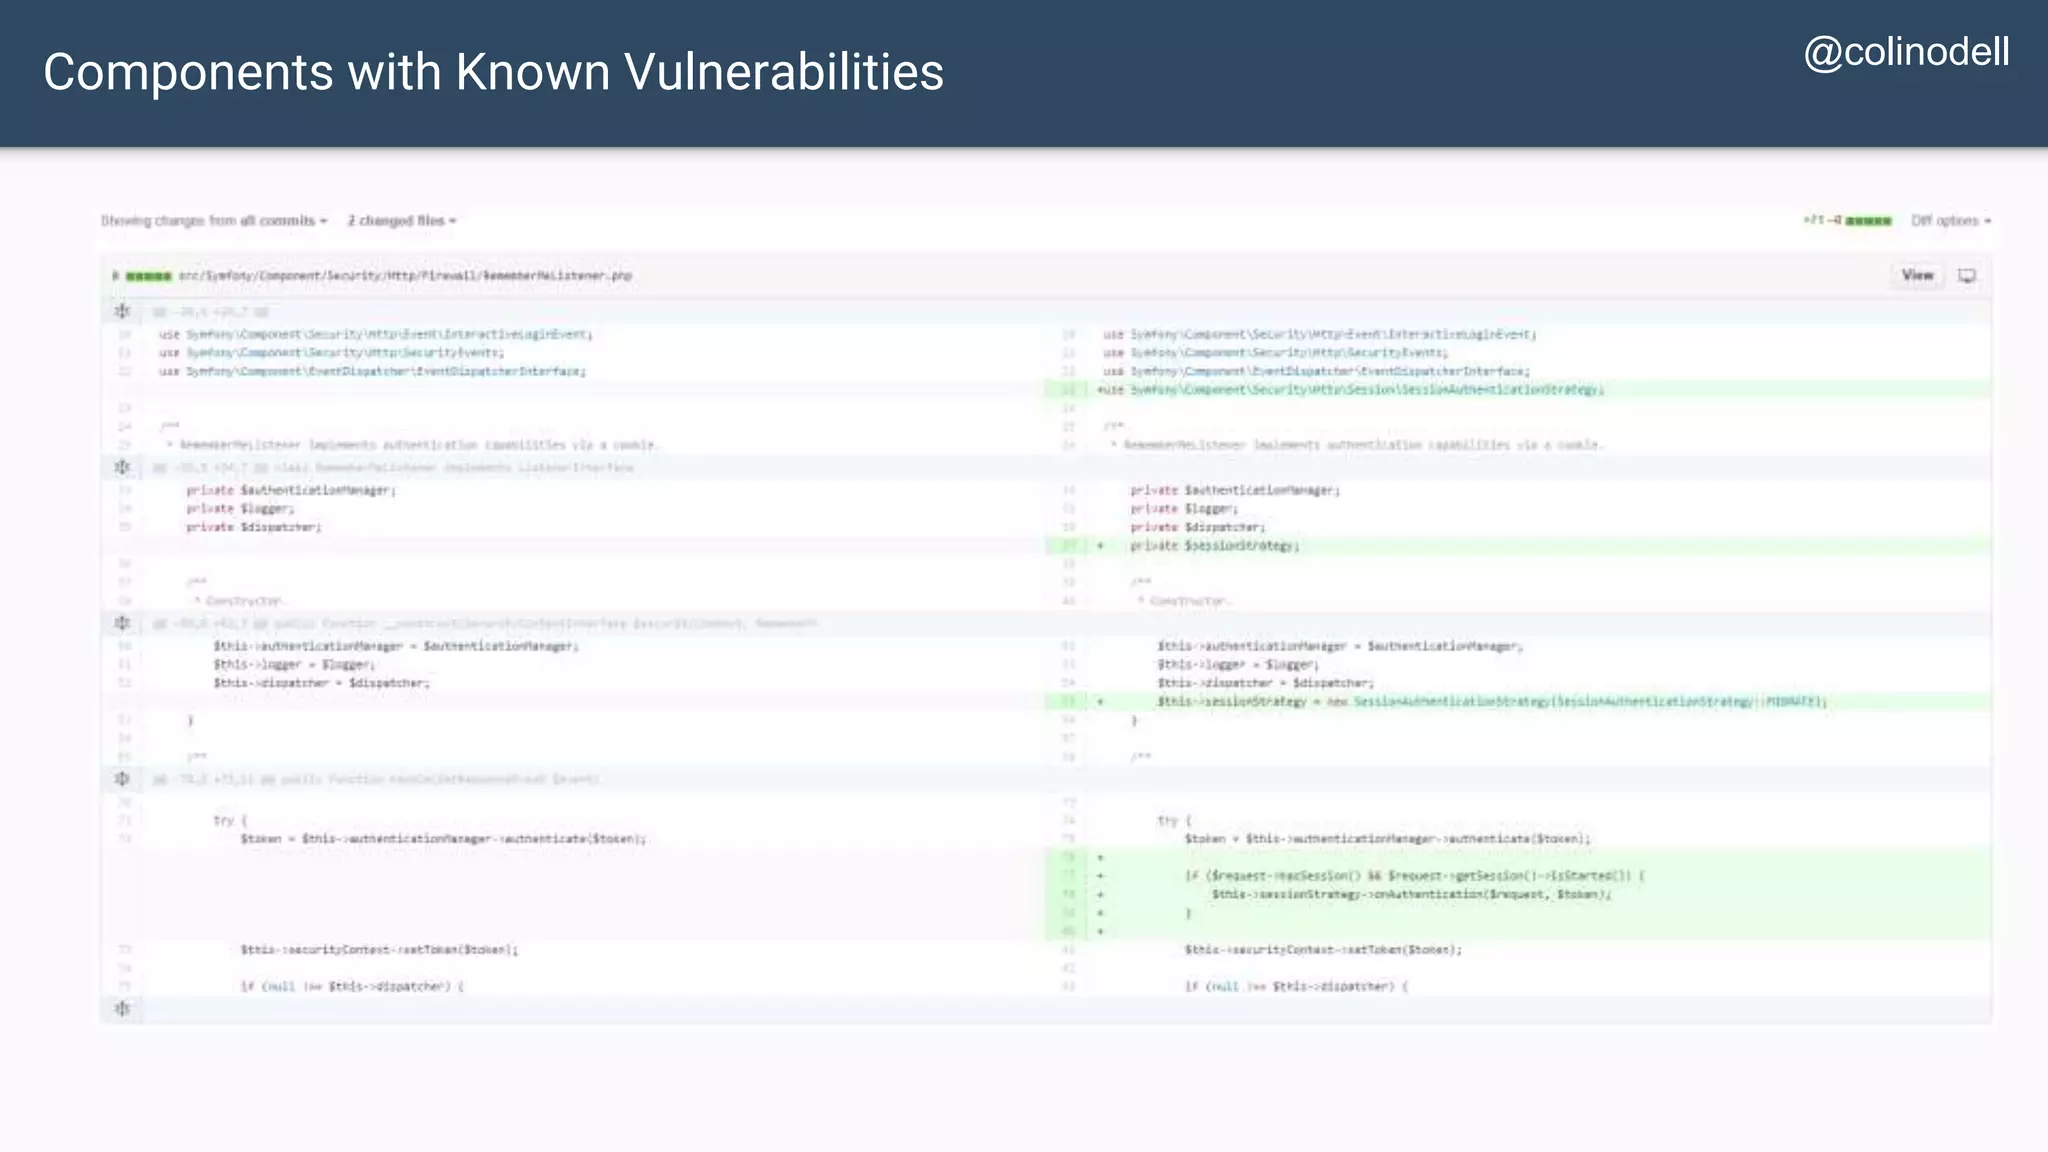Open the Diff options dropdown
This screenshot has width=2048, height=1152.
[1950, 221]
